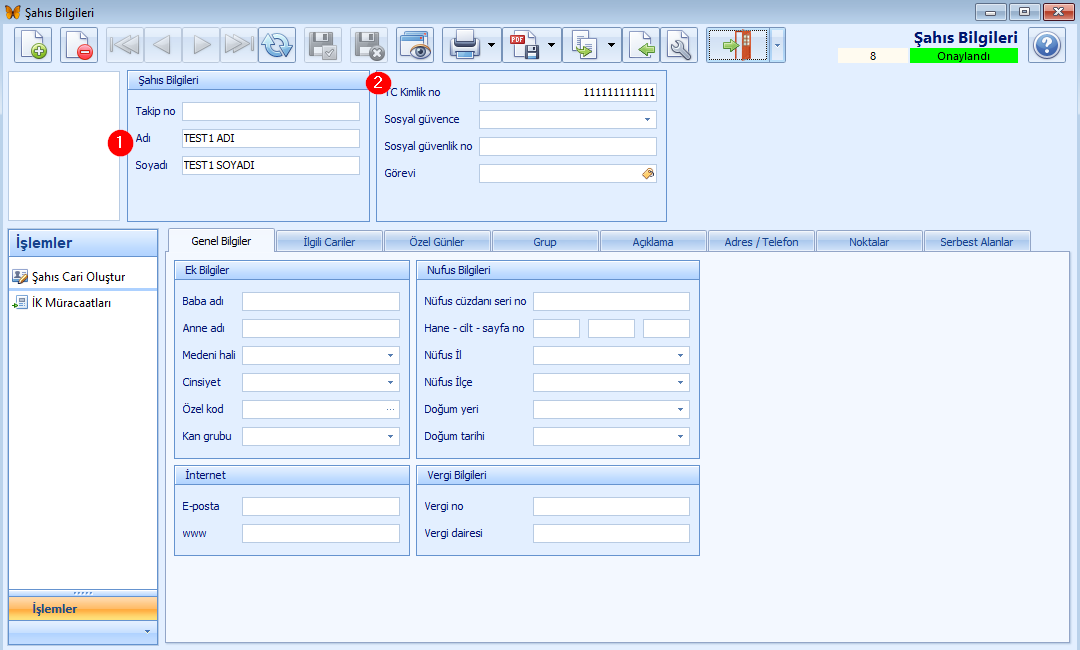The image size is (1080, 650).
Task: Click the document wrench settings icon
Action: [679, 45]
